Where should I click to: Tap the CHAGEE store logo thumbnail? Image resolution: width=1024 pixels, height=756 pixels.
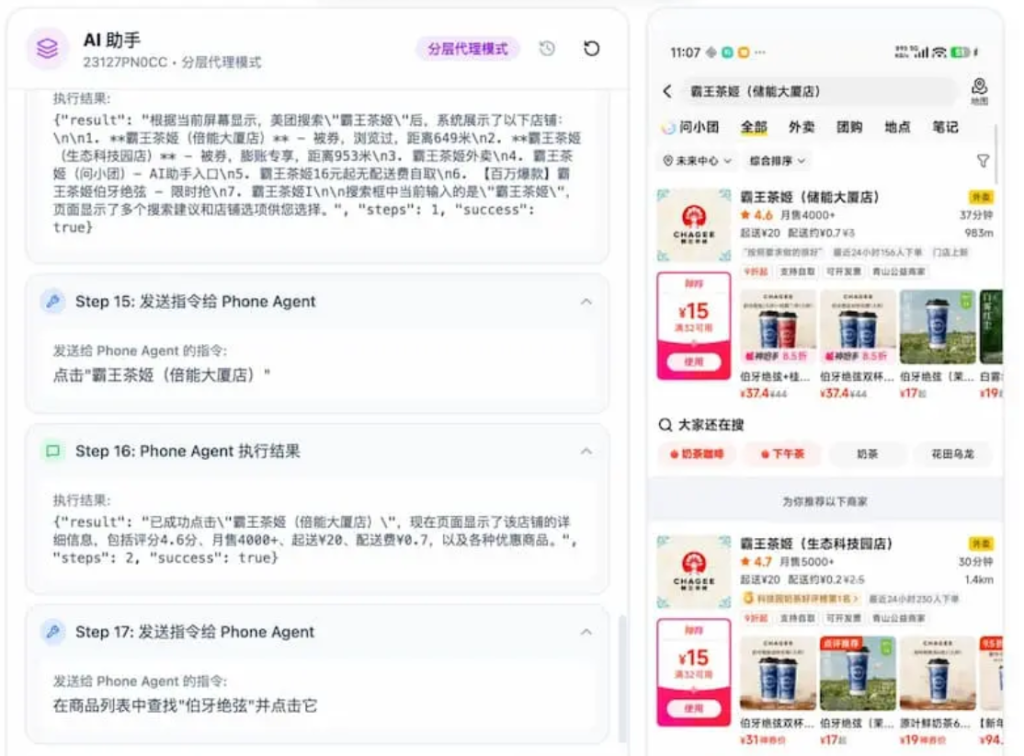(695, 224)
